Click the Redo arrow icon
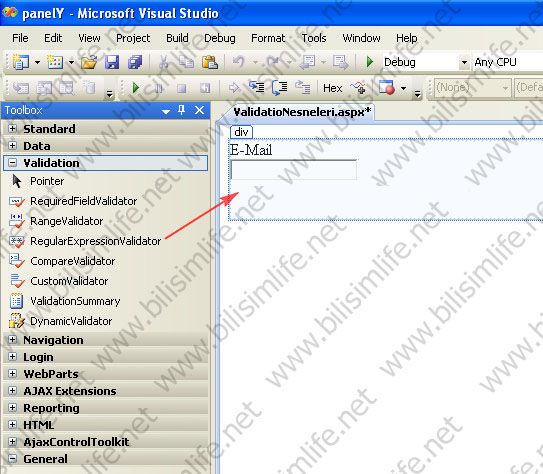543x474 pixels. coord(273,62)
